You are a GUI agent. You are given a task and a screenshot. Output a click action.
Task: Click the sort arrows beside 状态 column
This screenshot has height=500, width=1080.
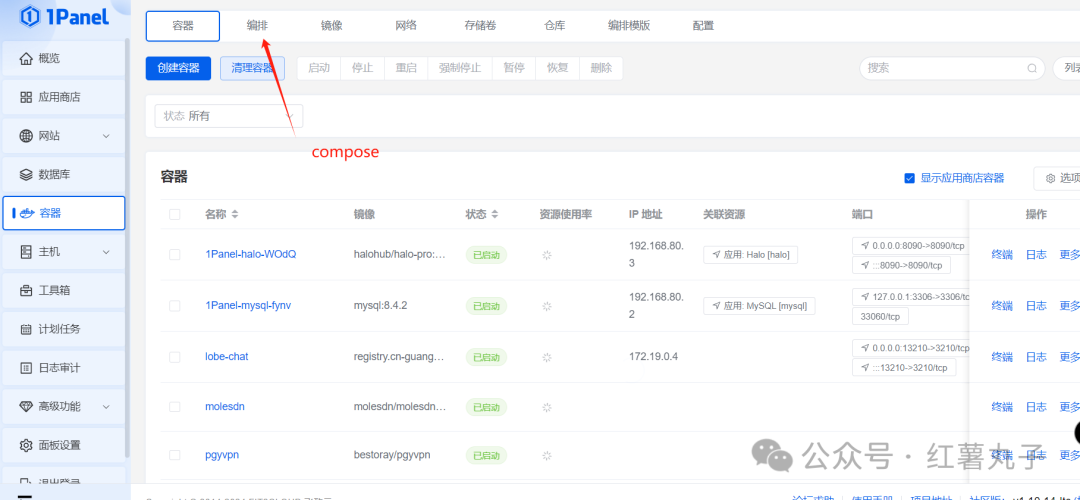point(495,214)
